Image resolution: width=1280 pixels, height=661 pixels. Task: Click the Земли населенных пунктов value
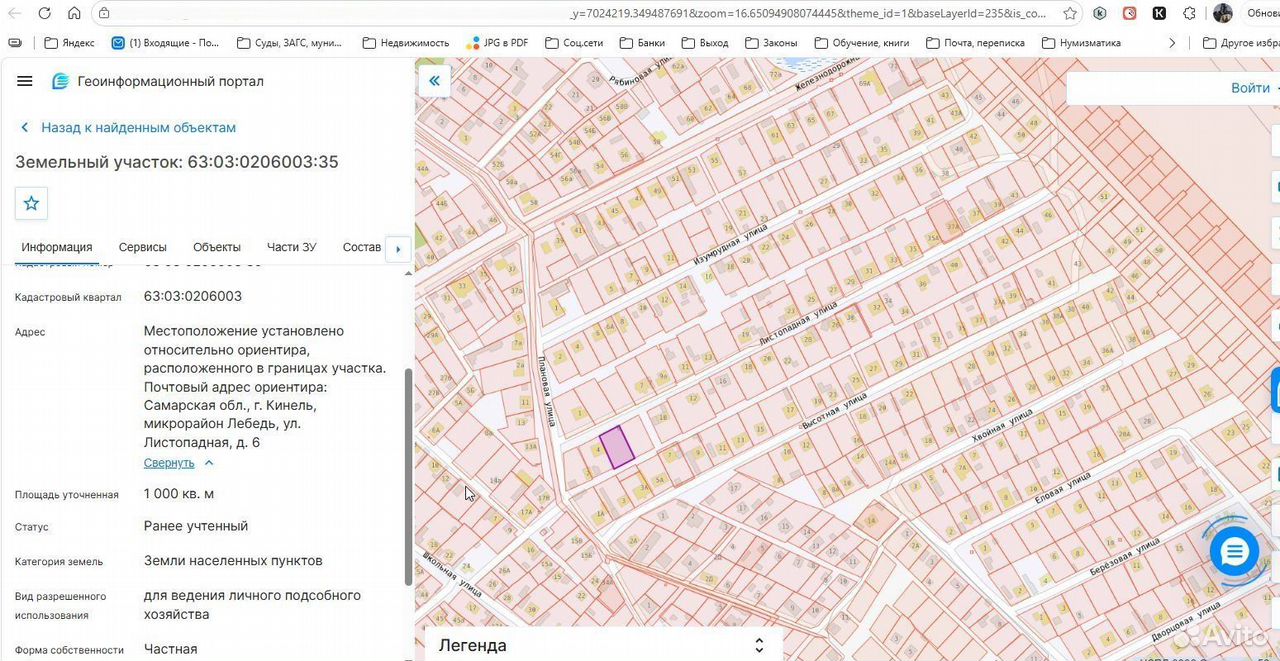coord(233,561)
